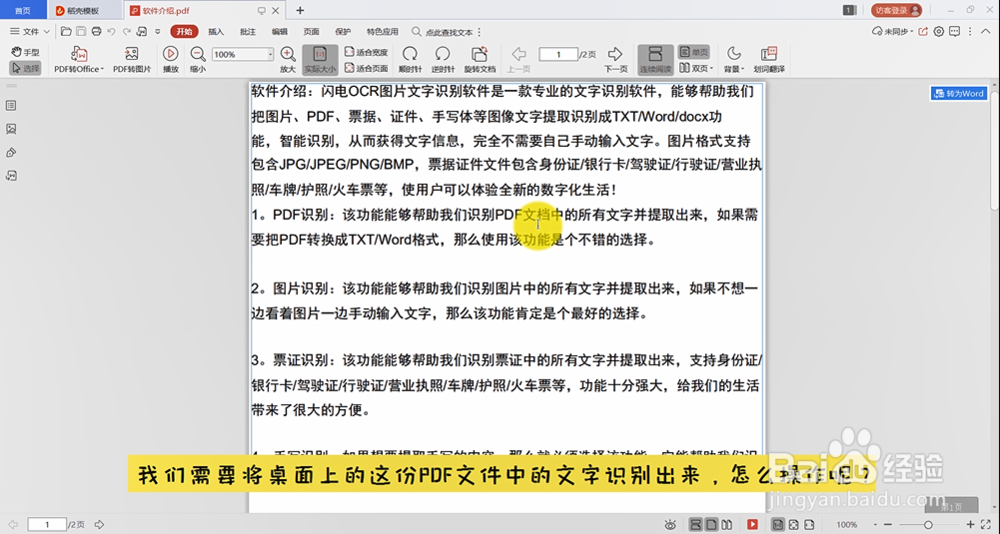The height and width of the screenshot is (534, 1000).
Task: Click the 访客登录 login button
Action: (x=896, y=10)
